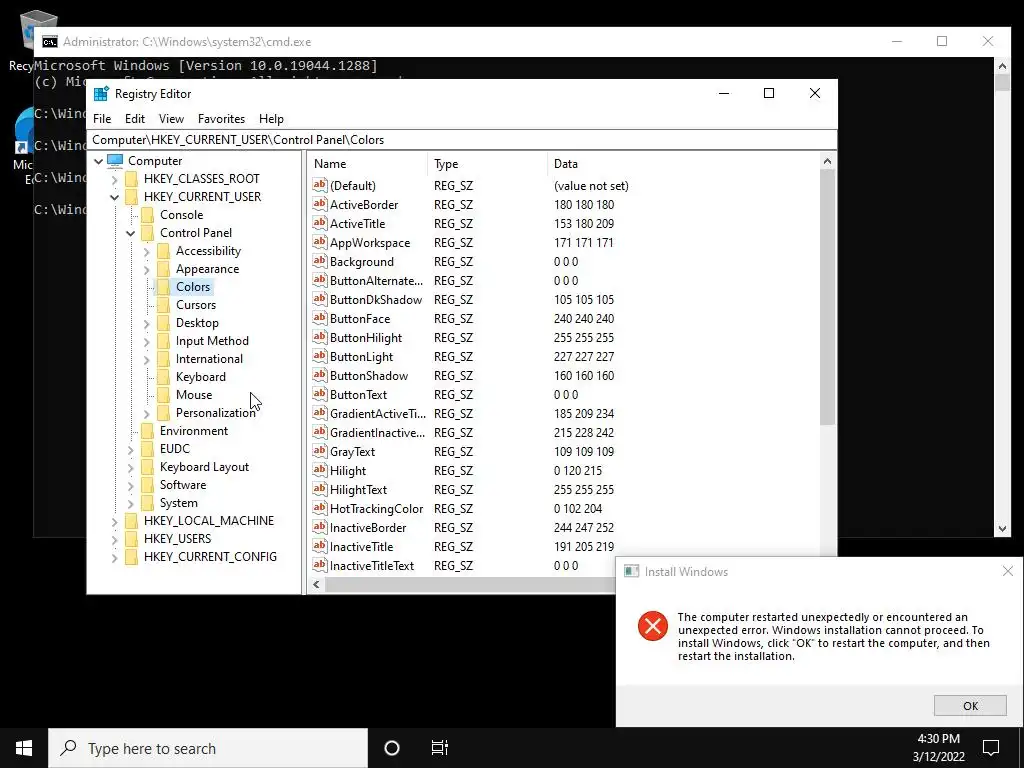The width and height of the screenshot is (1024, 768).
Task: Click the registry path address bar
Action: click(462, 140)
